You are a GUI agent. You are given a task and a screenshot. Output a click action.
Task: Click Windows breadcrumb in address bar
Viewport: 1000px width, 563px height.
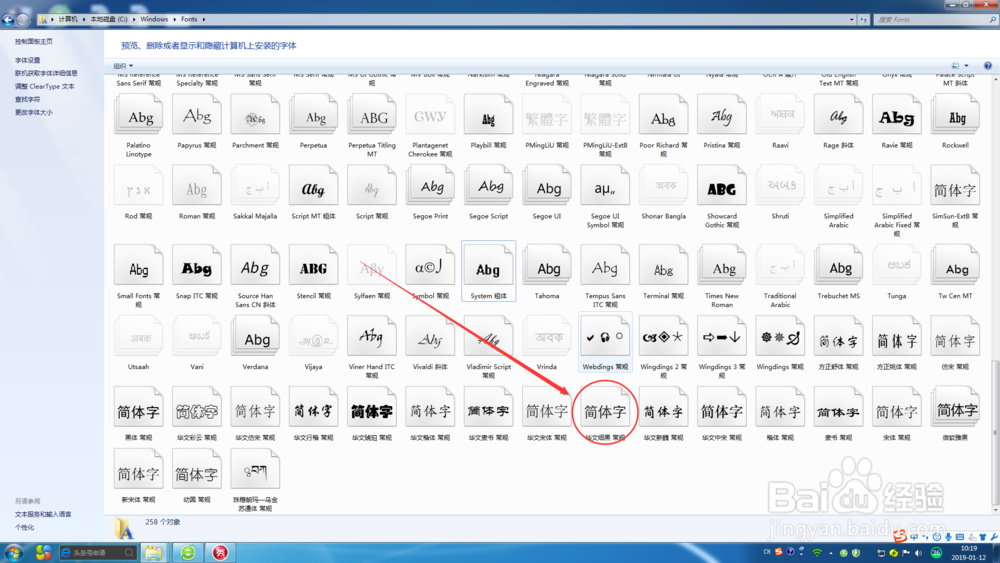pyautogui.click(x=154, y=20)
